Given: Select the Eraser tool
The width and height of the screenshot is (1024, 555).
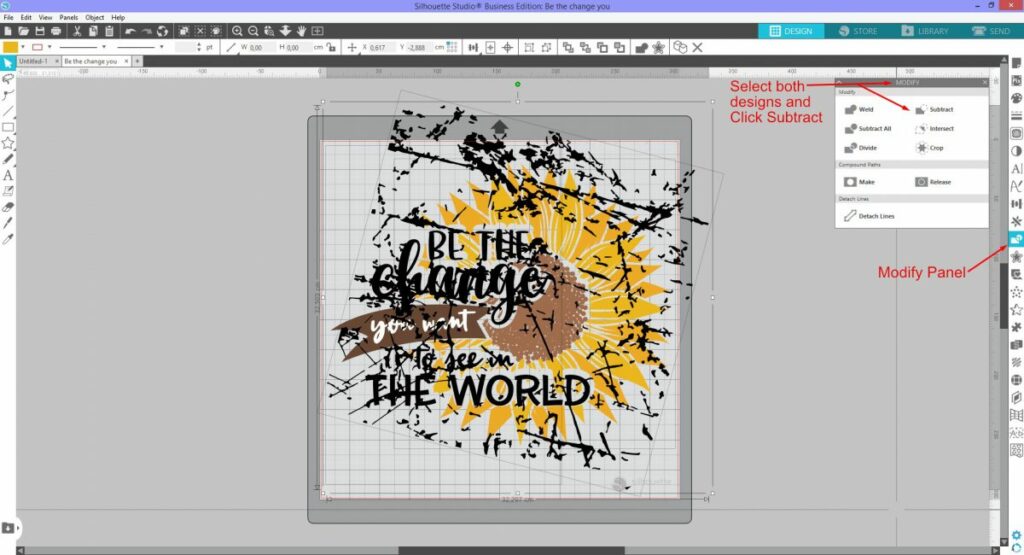Looking at the screenshot, I should coord(8,206).
